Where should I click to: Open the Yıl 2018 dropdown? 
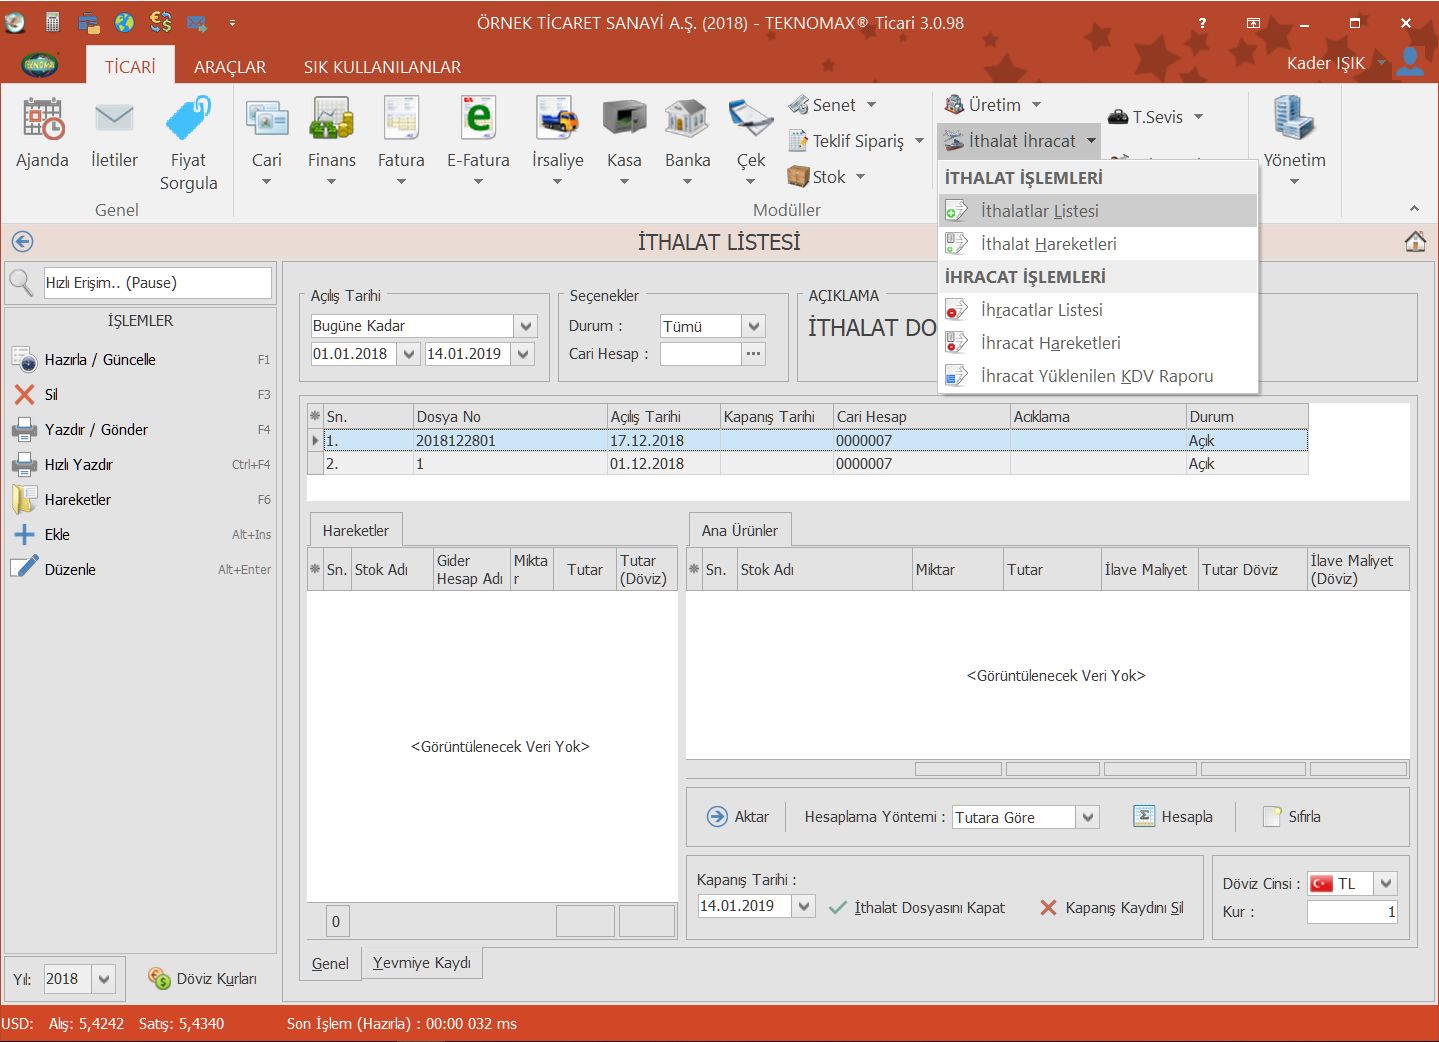tap(104, 979)
